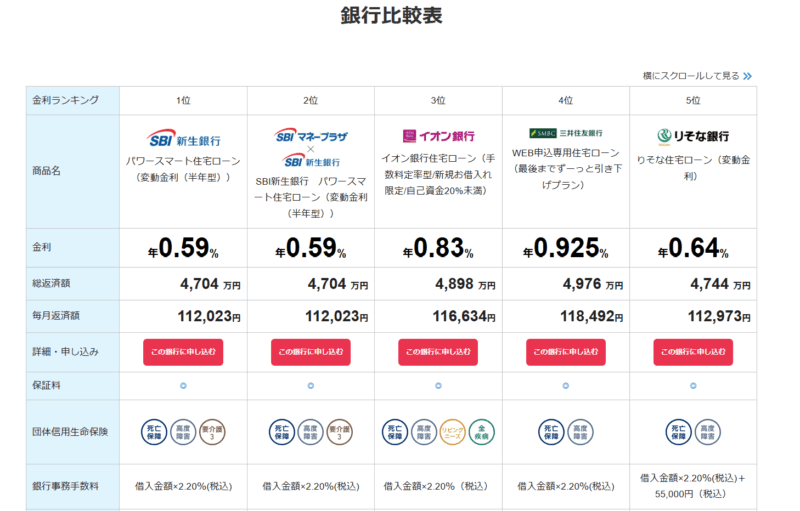This screenshot has width=800, height=511.
Task: Apply to りそな銀行 via red button
Action: 692,352
